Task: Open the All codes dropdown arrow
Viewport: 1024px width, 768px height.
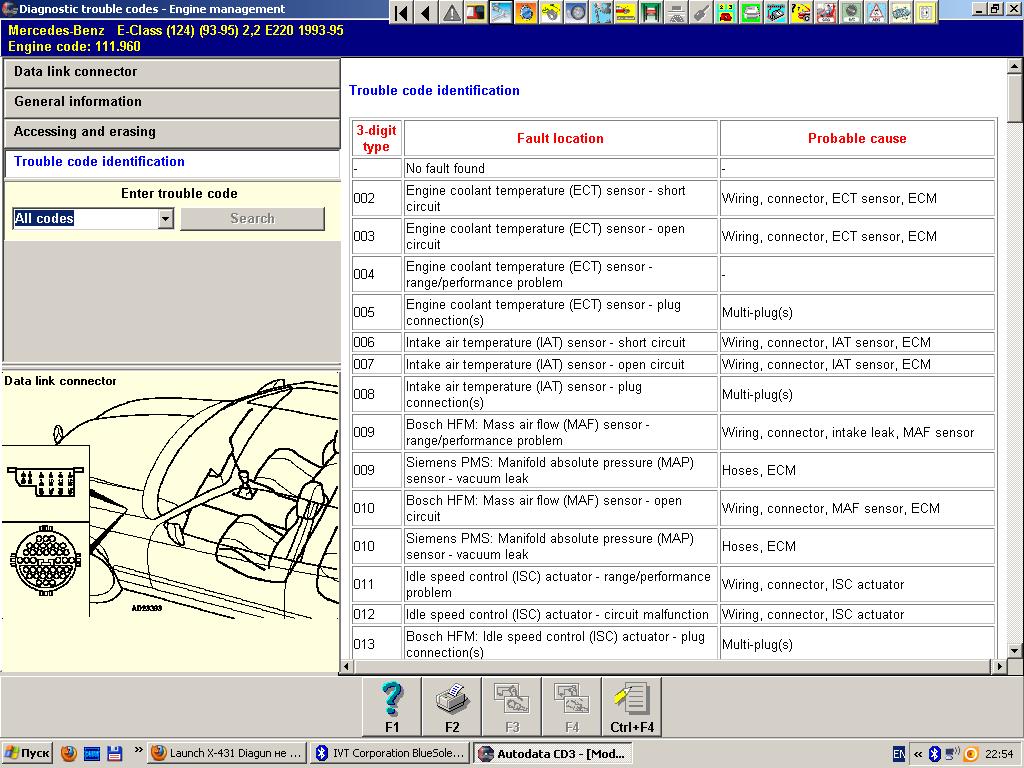Action: 165,219
